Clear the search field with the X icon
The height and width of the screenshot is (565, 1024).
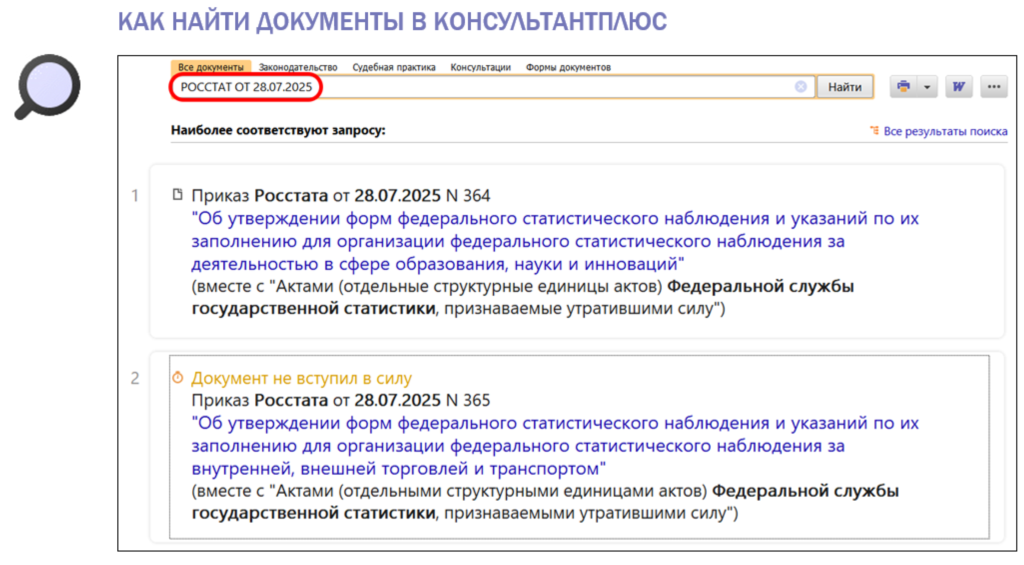click(801, 87)
